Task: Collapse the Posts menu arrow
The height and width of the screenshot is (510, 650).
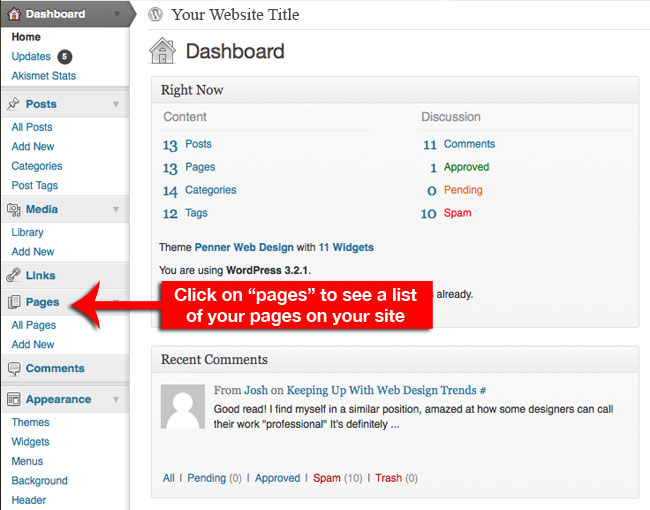Action: coord(116,104)
